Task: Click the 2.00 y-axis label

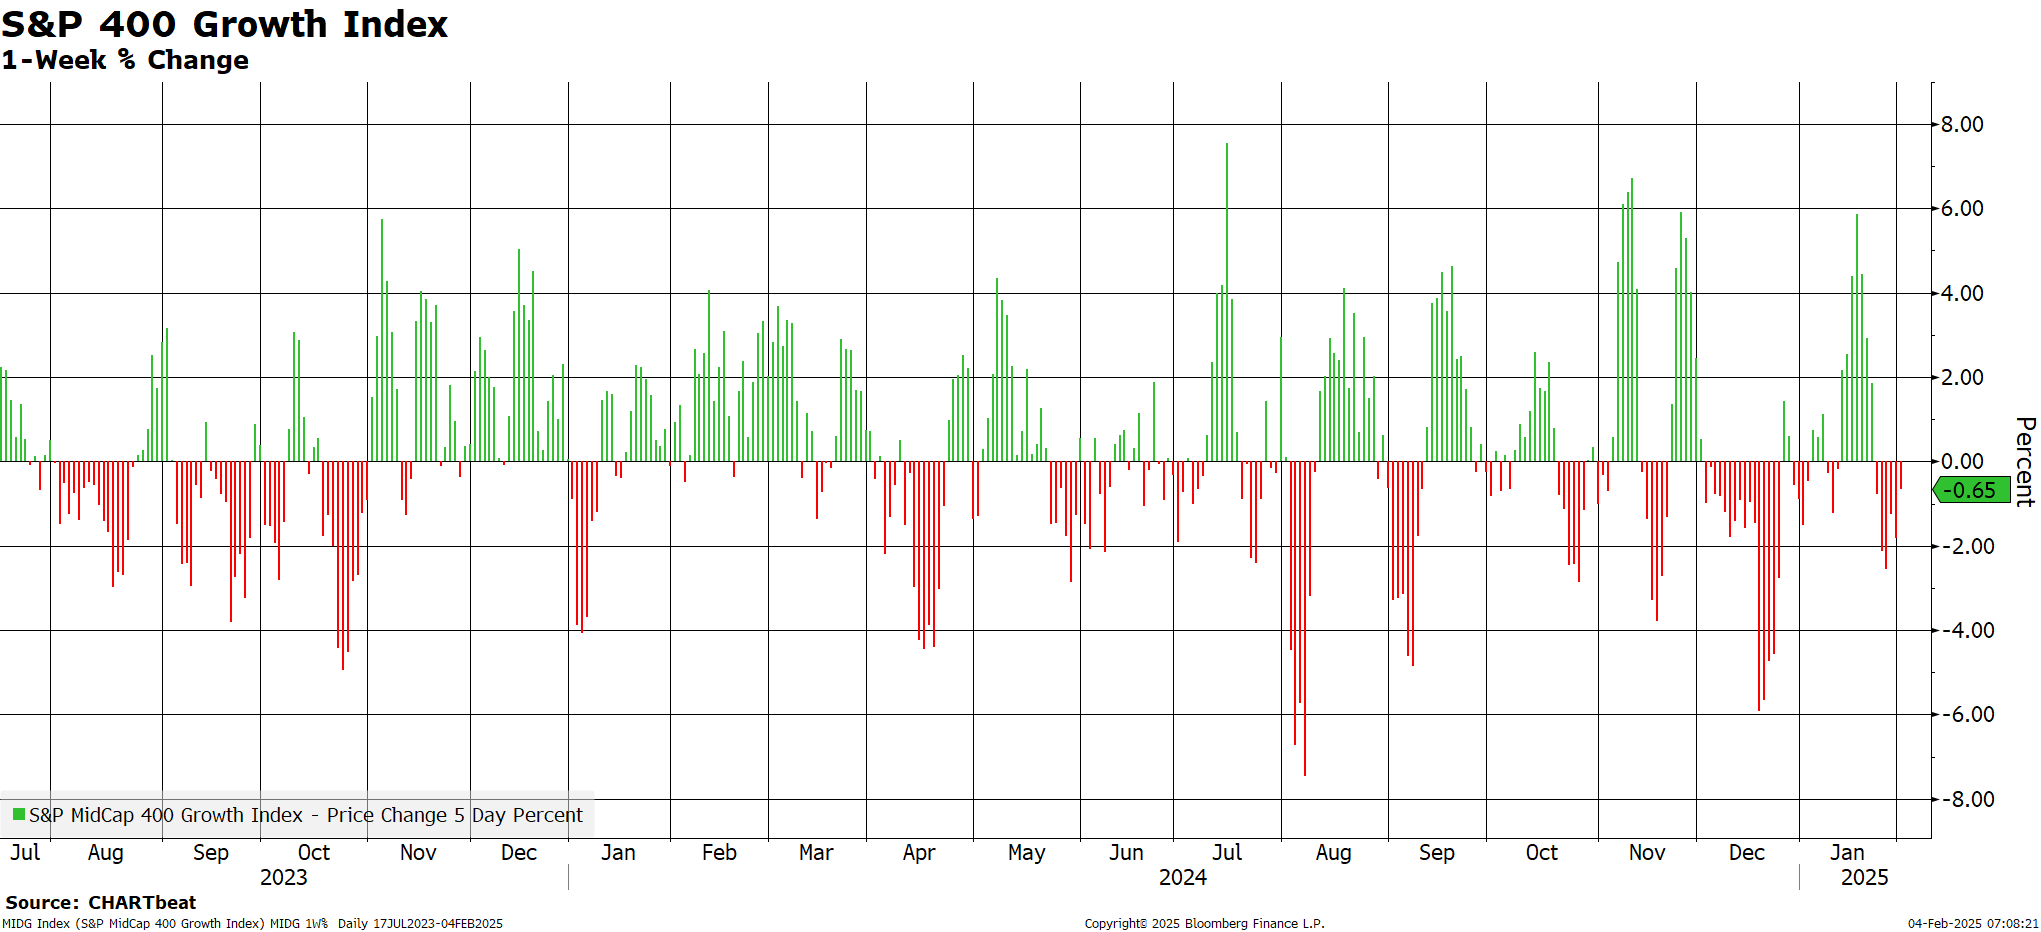Action: (x=1962, y=377)
